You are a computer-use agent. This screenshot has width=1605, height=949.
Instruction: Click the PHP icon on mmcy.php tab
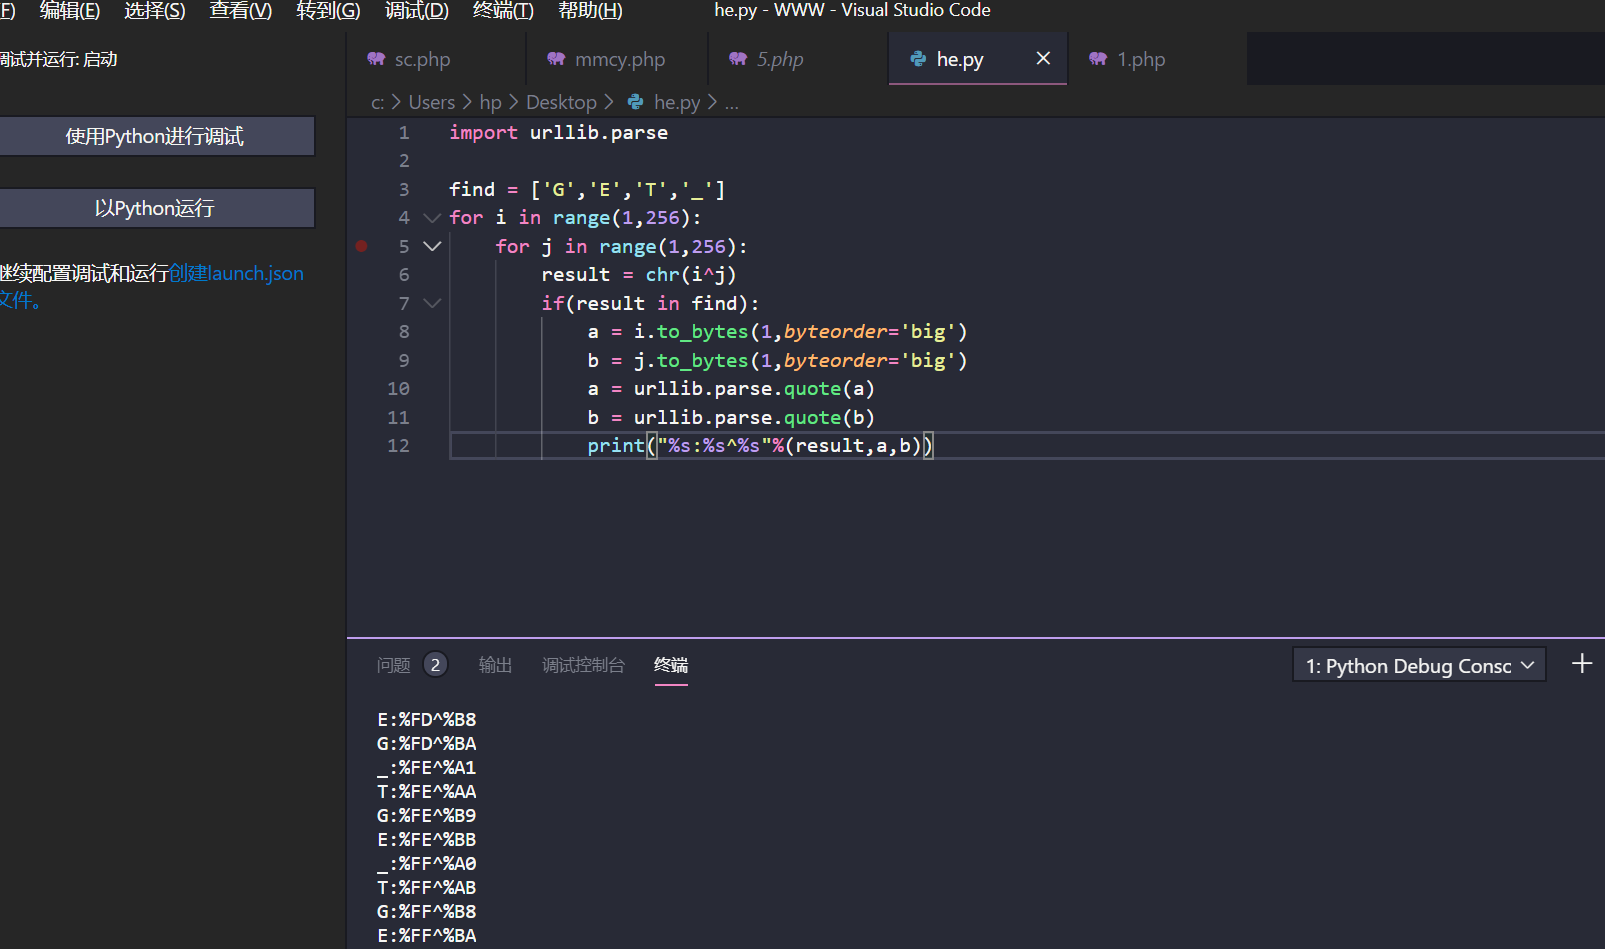pyautogui.click(x=556, y=59)
